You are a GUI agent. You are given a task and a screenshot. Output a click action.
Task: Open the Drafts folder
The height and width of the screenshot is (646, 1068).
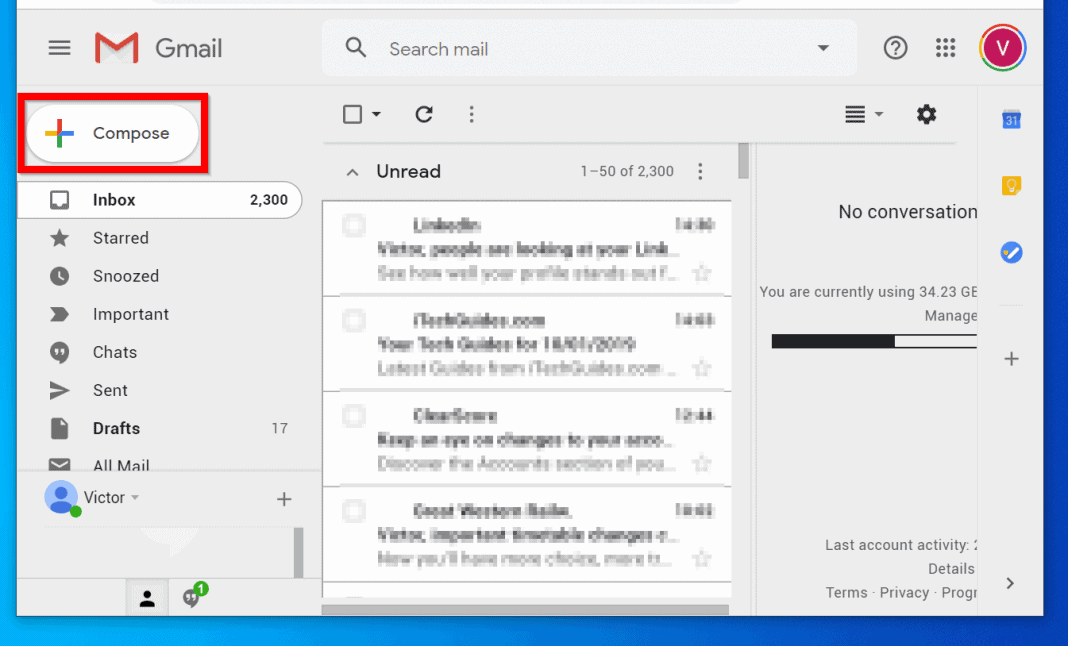[x=159, y=429]
